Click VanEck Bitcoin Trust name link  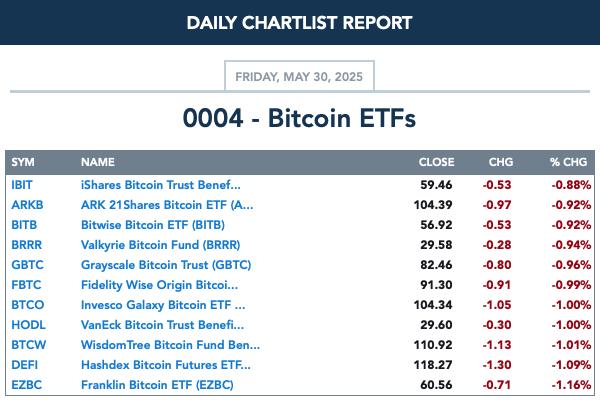coord(162,324)
